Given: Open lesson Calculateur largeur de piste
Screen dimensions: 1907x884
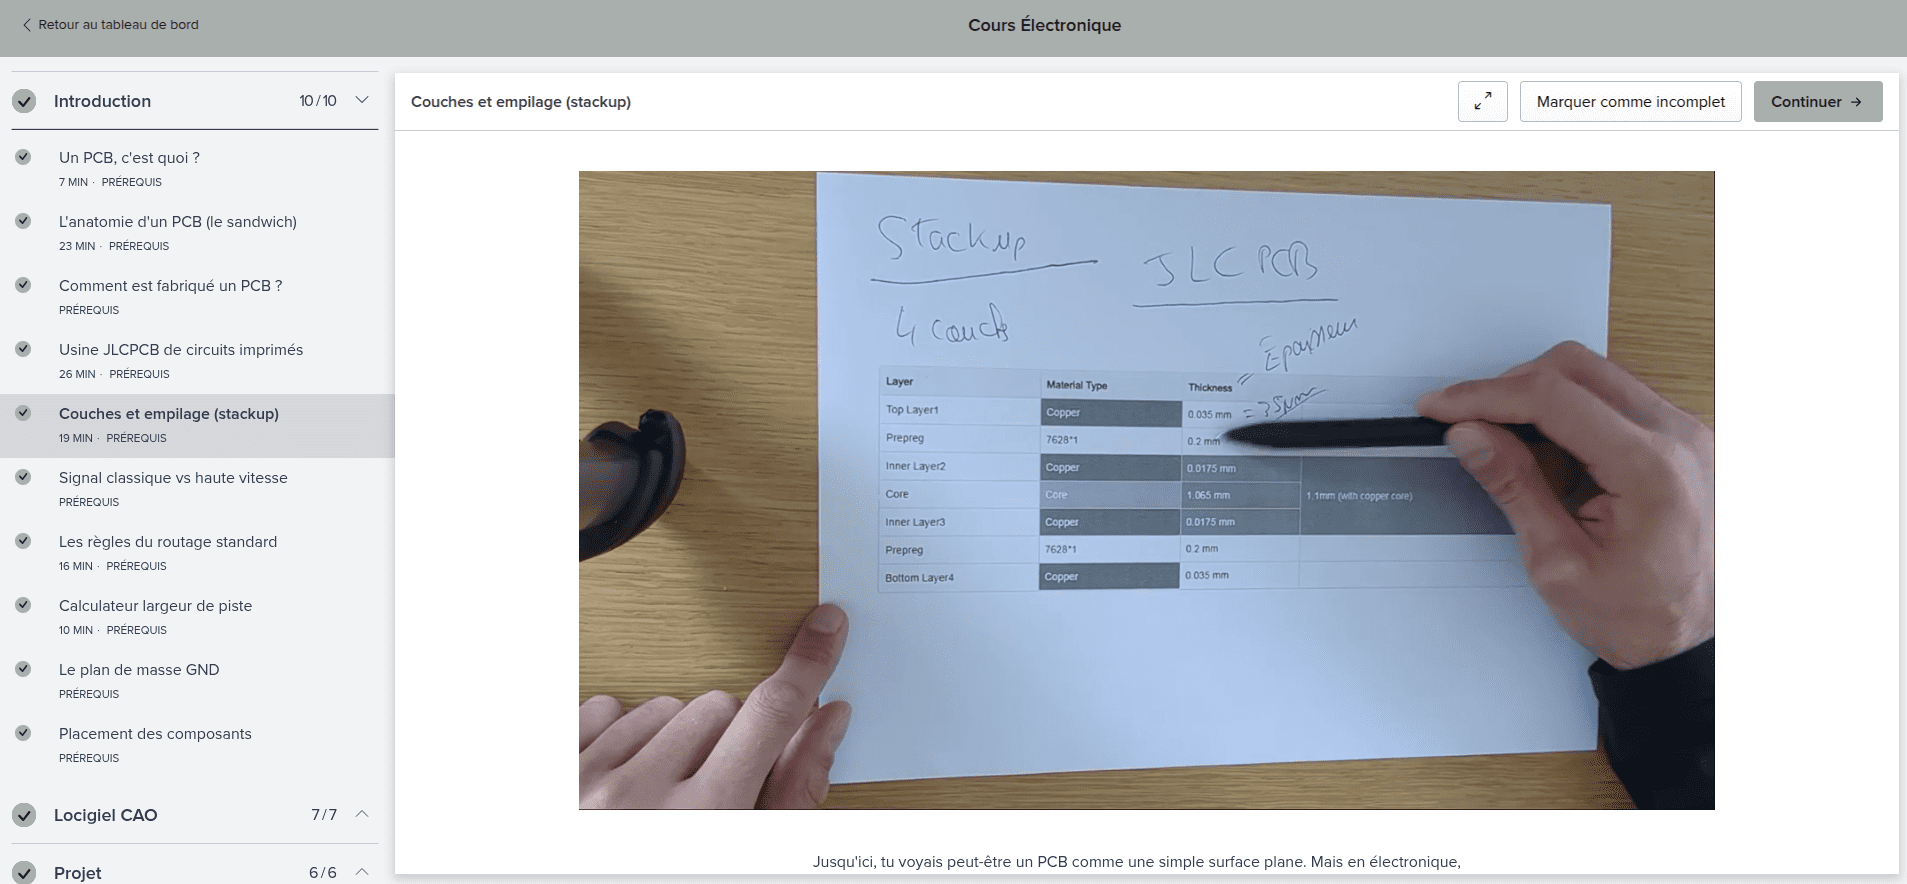Looking at the screenshot, I should pyautogui.click(x=155, y=605).
